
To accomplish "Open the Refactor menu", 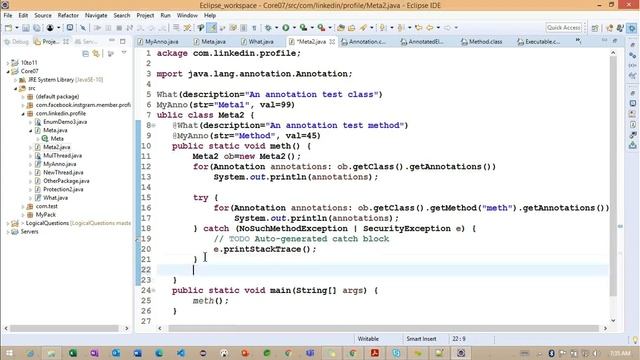I will coord(68,16).
